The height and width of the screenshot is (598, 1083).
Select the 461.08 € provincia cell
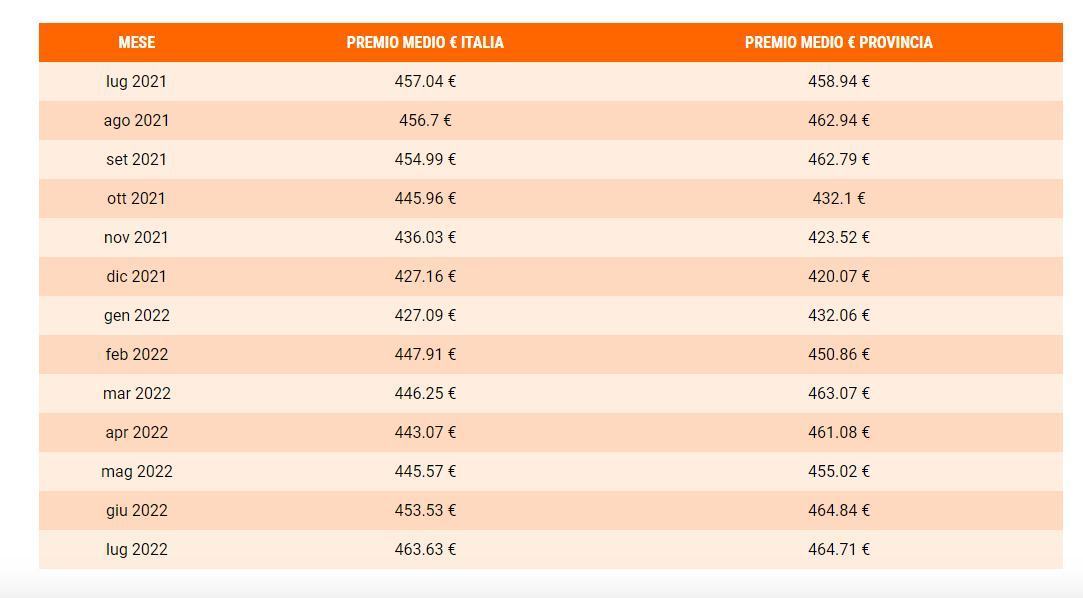(838, 432)
